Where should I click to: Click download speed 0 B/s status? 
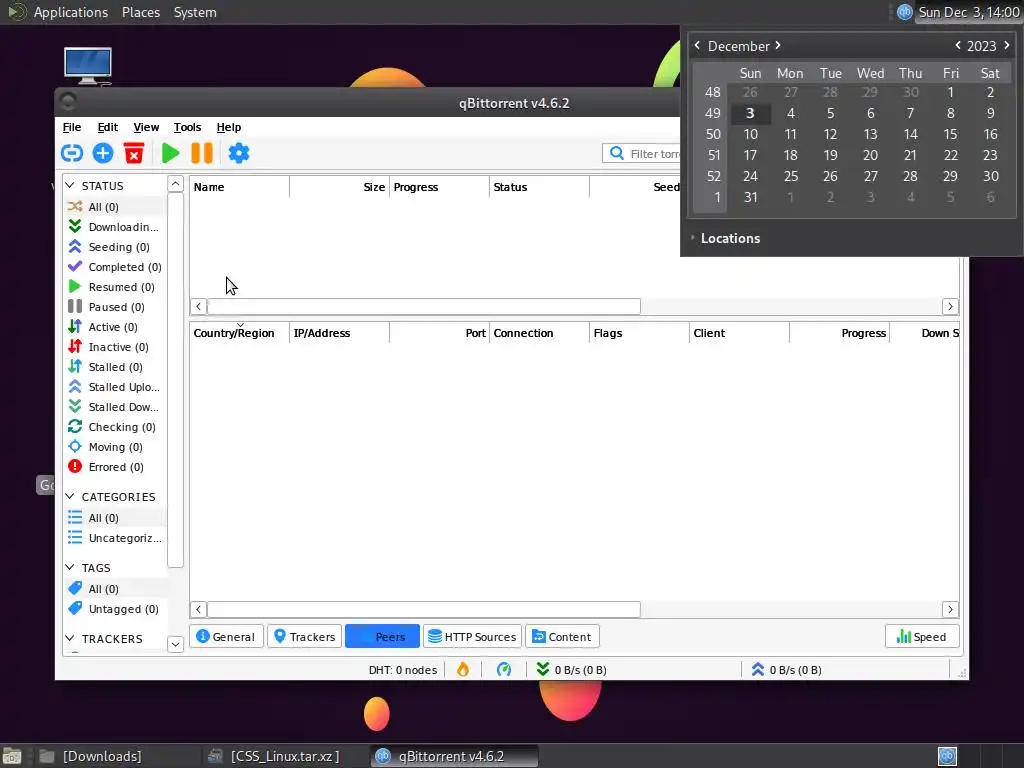571,670
